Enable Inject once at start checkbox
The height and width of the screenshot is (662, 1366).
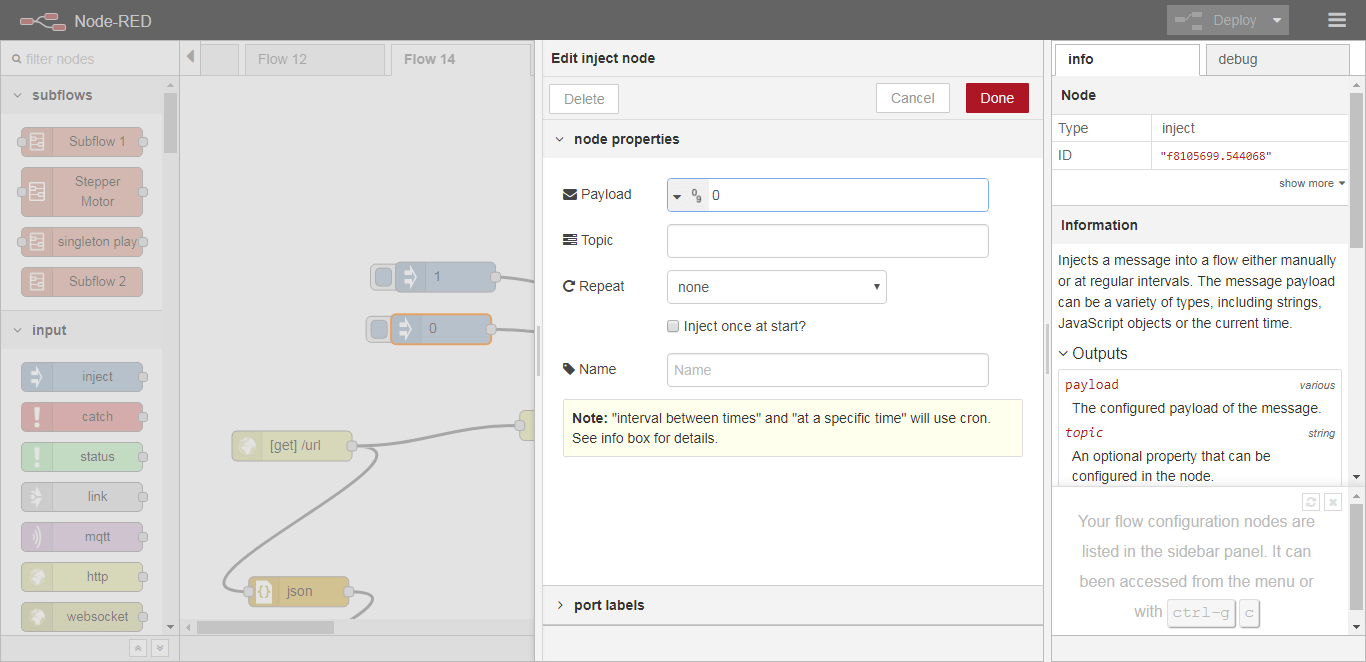674,326
